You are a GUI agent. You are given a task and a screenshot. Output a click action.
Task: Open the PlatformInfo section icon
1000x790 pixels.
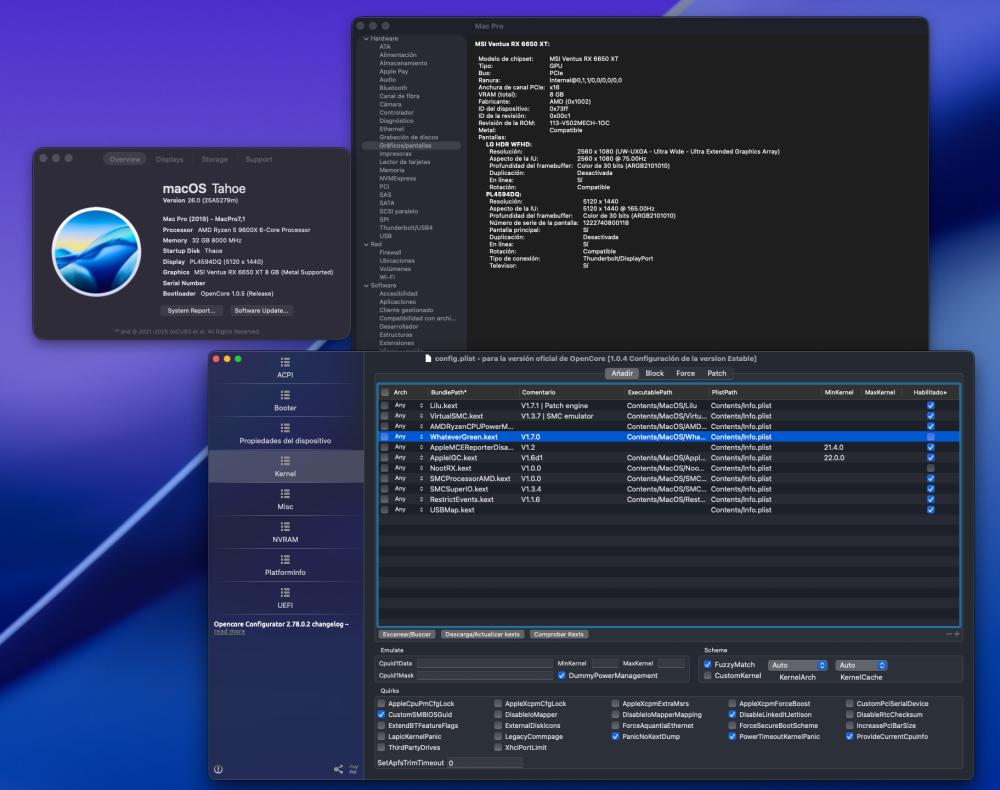tap(285, 560)
